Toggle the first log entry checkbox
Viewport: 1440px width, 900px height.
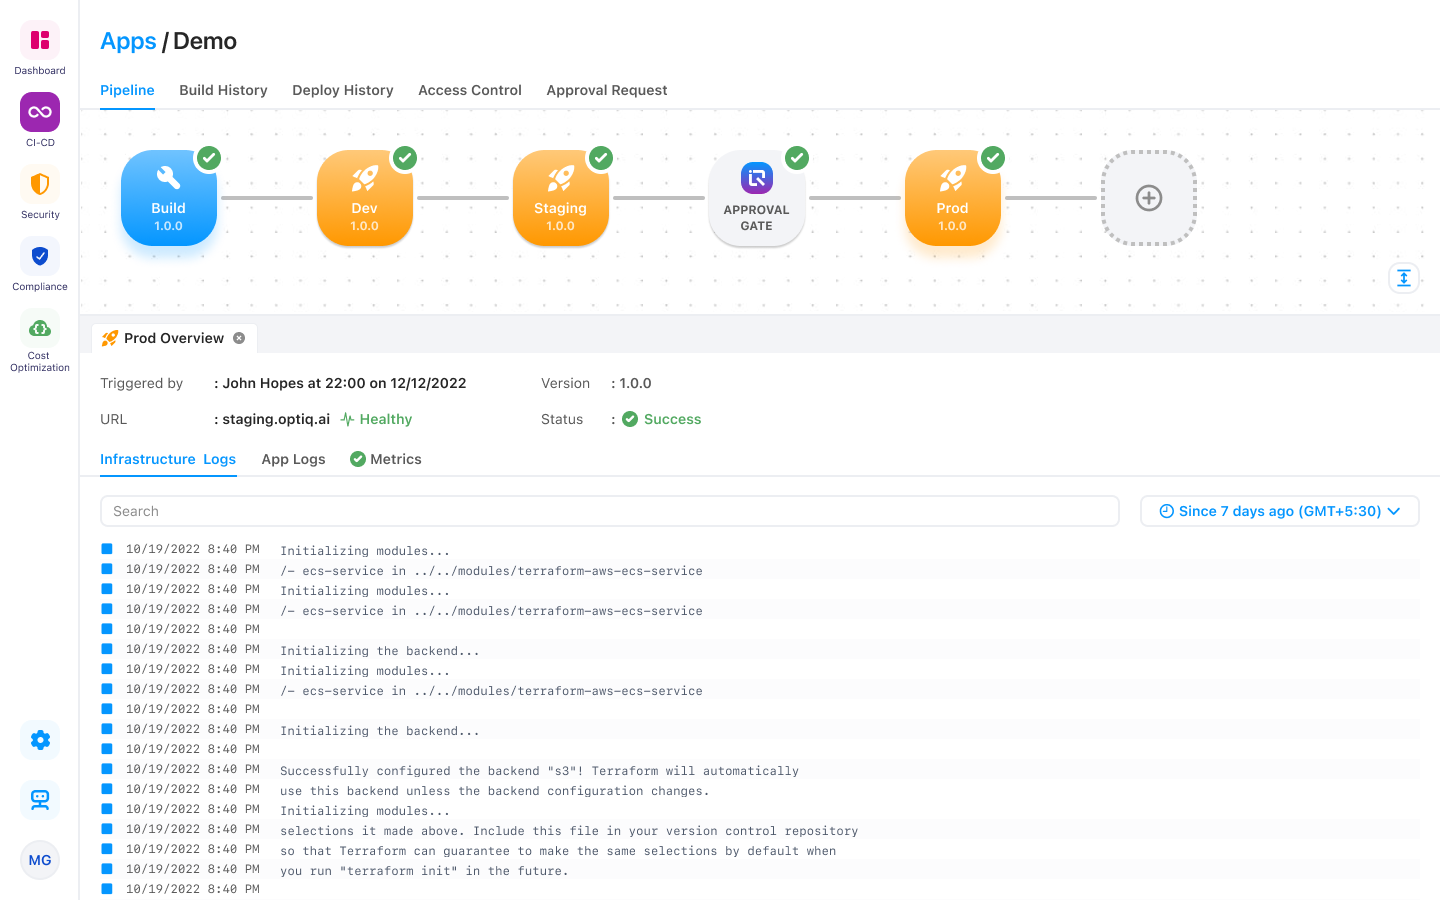point(107,549)
